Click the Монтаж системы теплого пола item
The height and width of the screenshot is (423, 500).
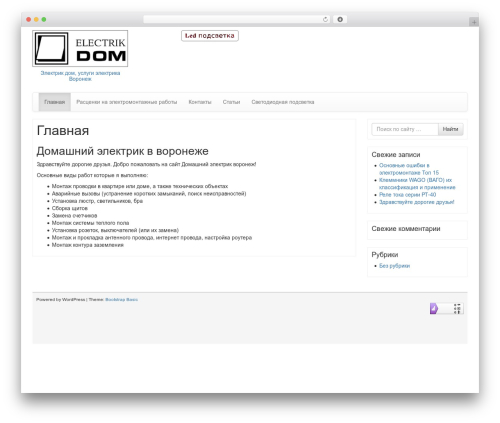click(x=90, y=223)
